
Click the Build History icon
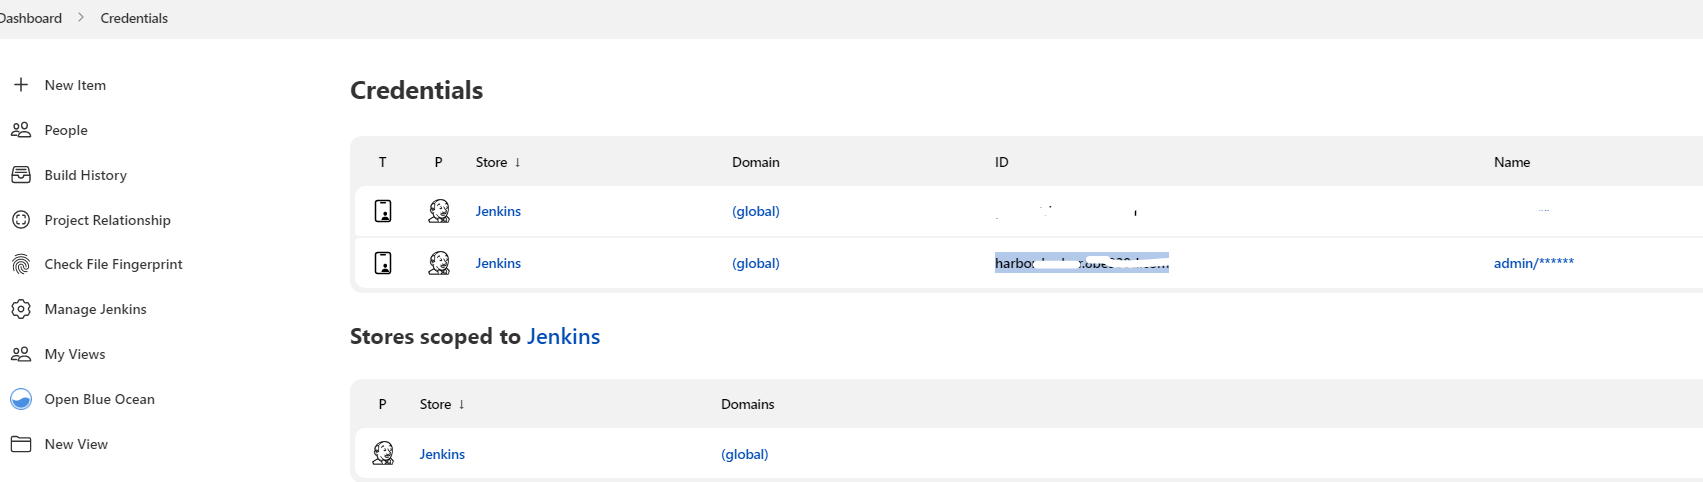(21, 175)
